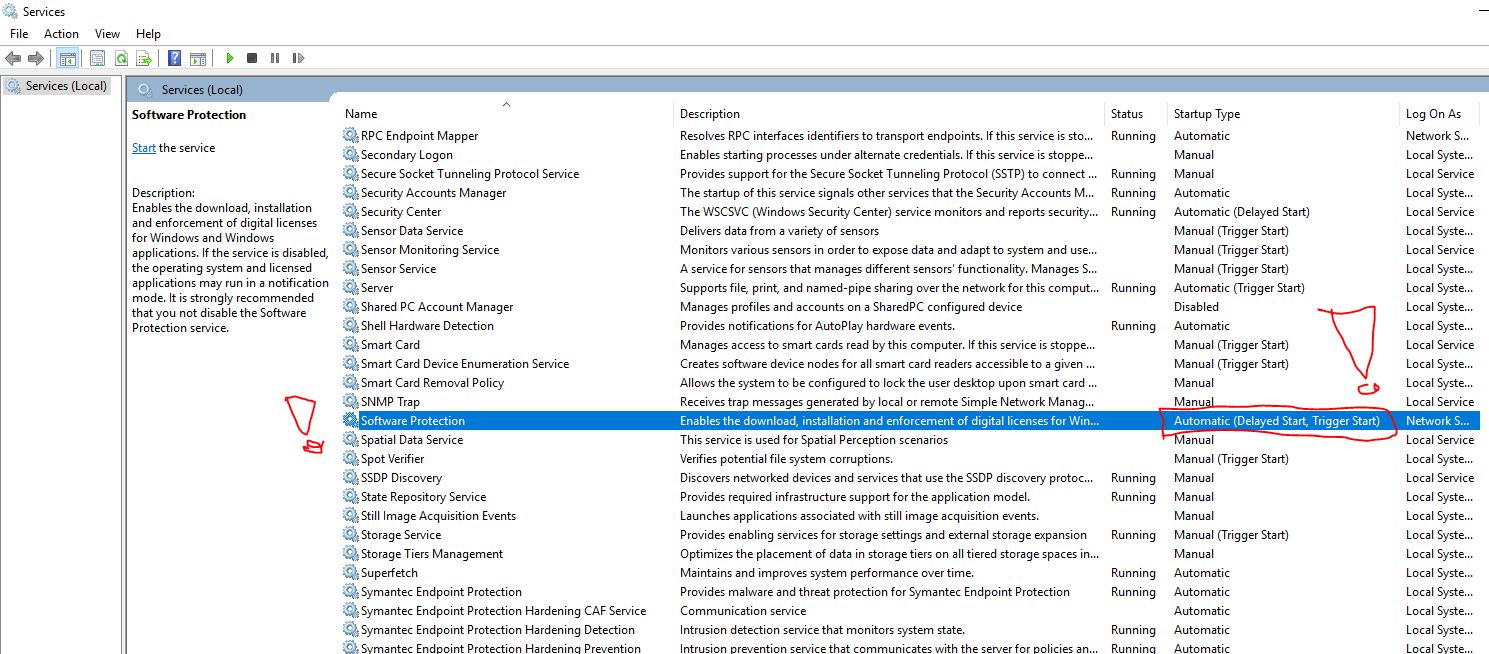Click Software Protection heading in left pane
Screen dimensions: 1489x654
pyautogui.click(x=189, y=114)
